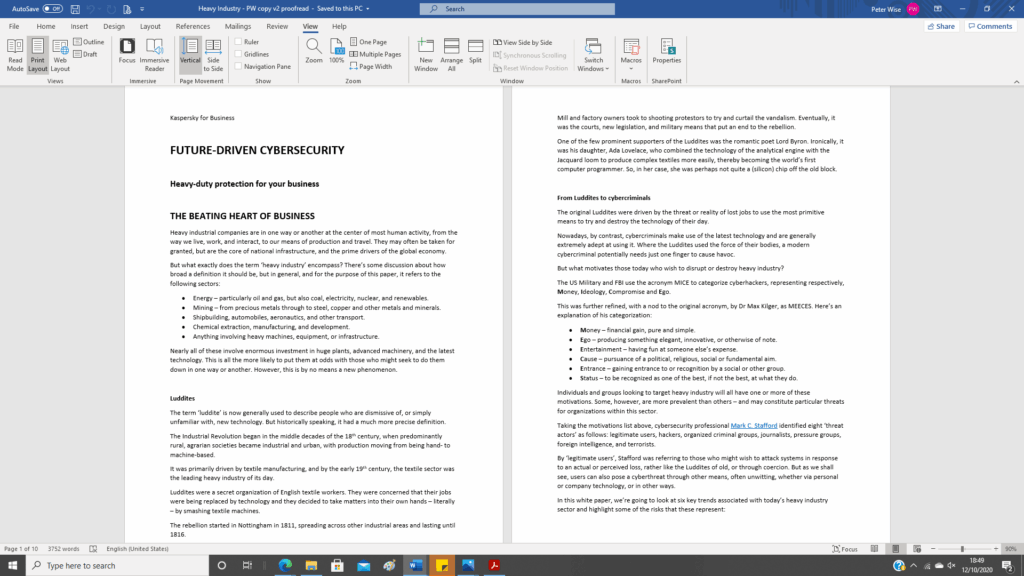Switch to Read Mode view
Viewport: 1024px width, 576px height.
coord(15,55)
